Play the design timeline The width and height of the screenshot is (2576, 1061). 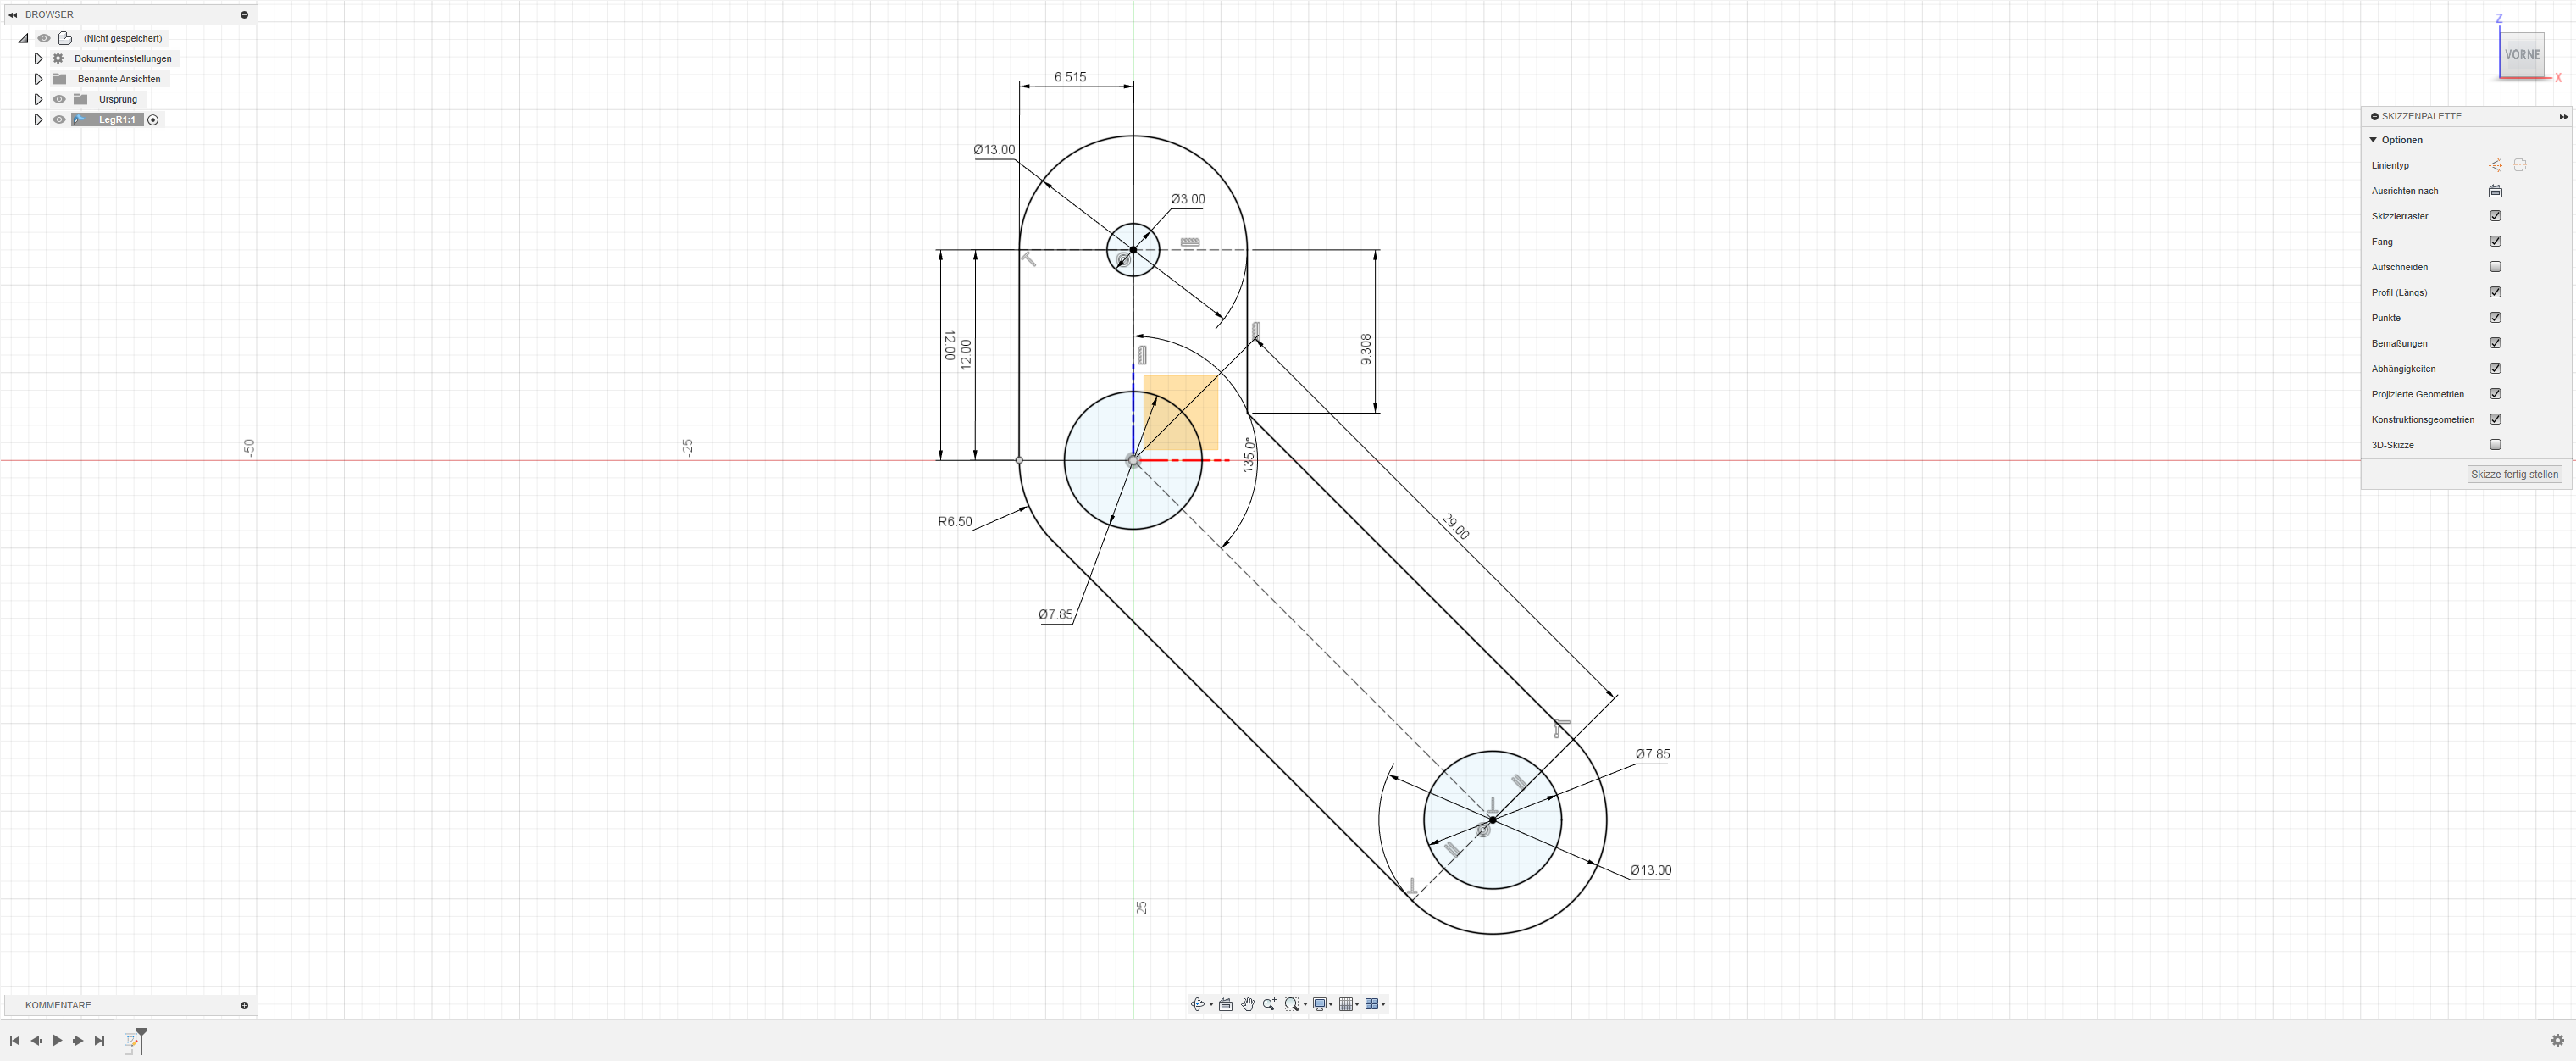pos(57,1040)
